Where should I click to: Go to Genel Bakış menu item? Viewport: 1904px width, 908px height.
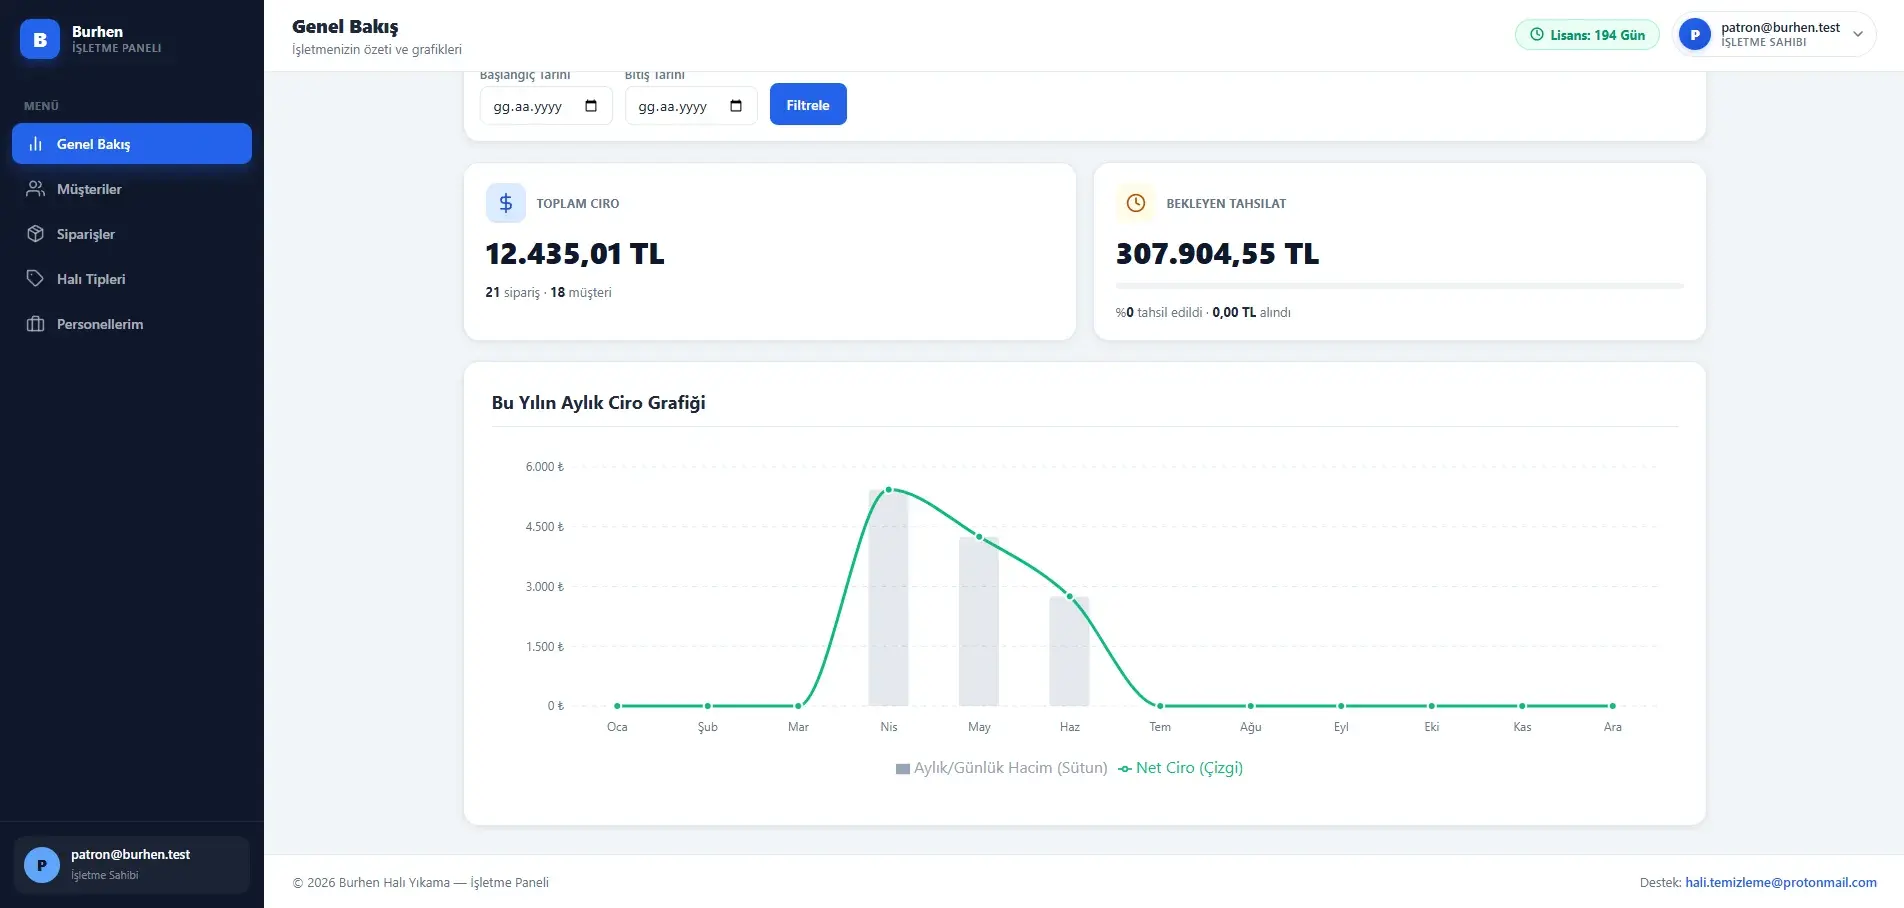coord(132,144)
